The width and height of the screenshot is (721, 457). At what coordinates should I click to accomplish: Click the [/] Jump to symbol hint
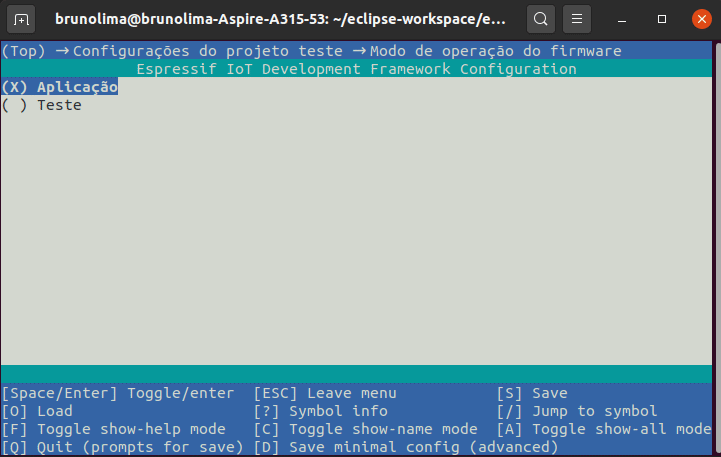[577, 411]
